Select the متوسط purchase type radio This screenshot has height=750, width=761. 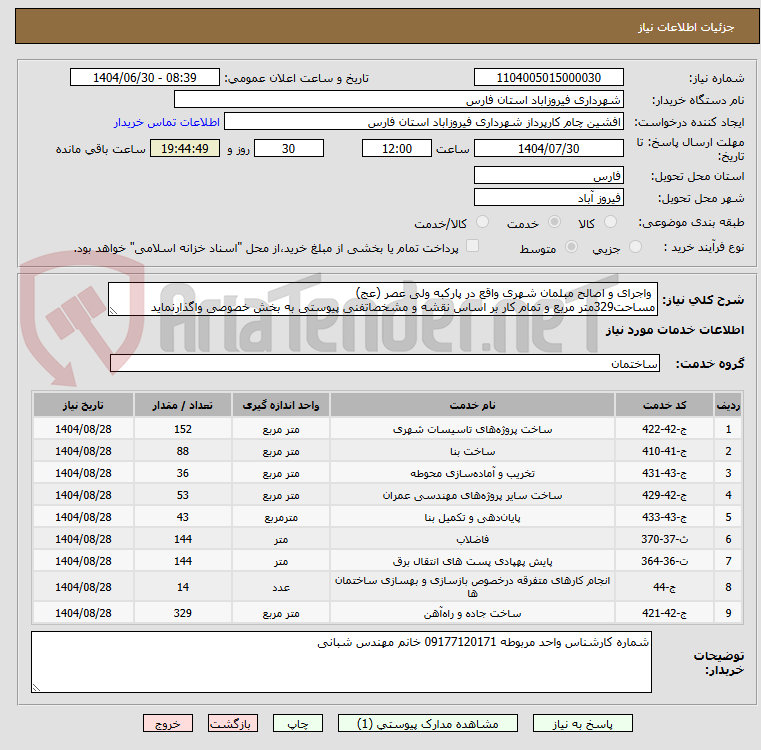pyautogui.click(x=572, y=247)
